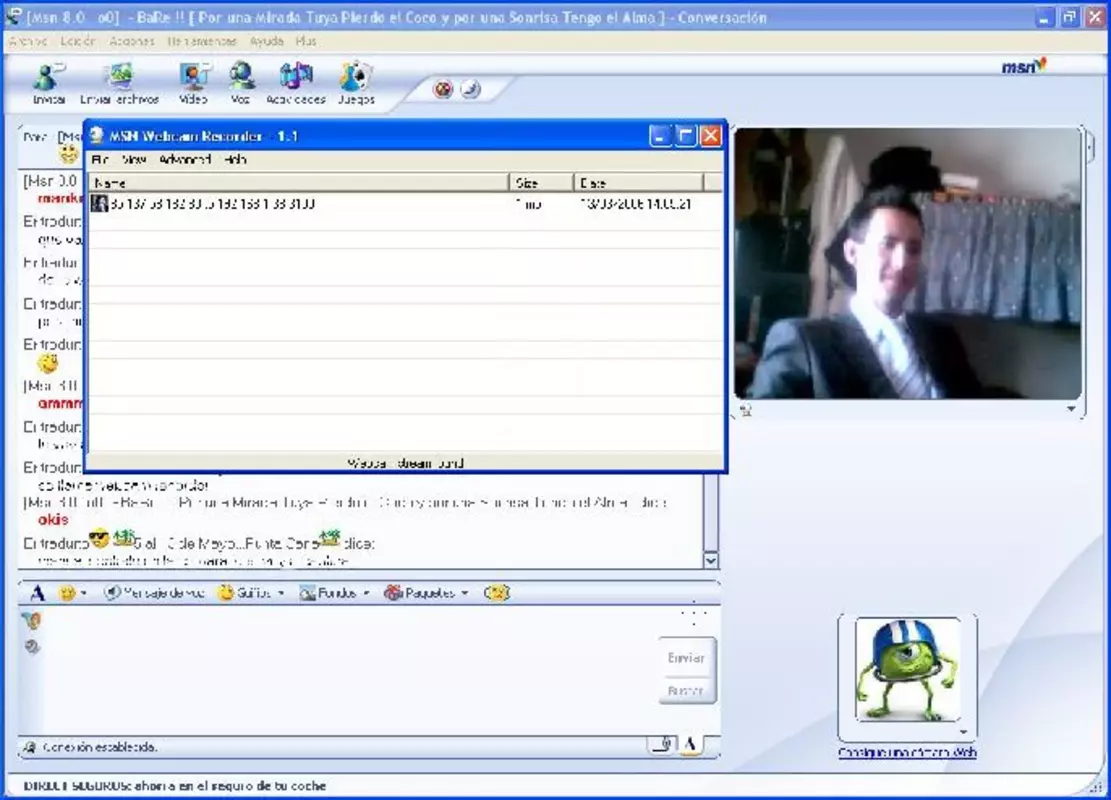Minimize the MSN Webcam Recorder window
The height and width of the screenshot is (800, 1111).
(x=660, y=135)
